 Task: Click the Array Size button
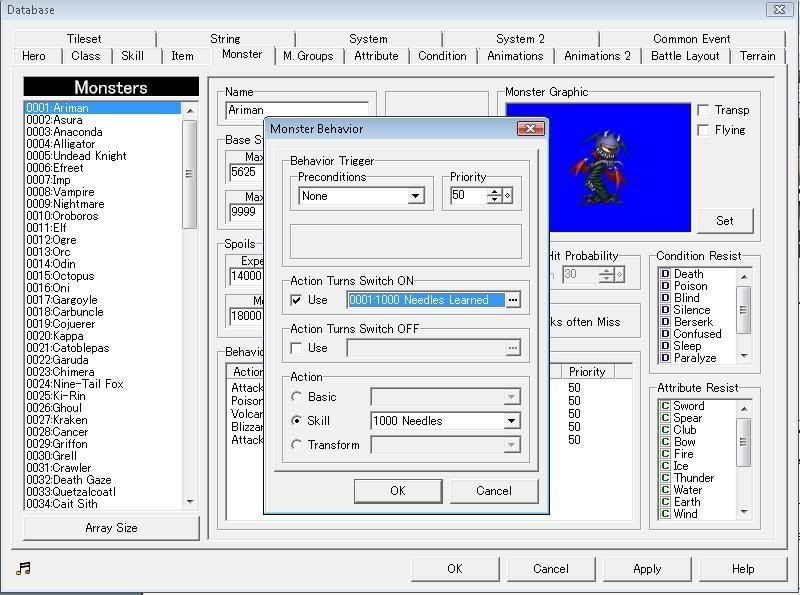click(111, 528)
